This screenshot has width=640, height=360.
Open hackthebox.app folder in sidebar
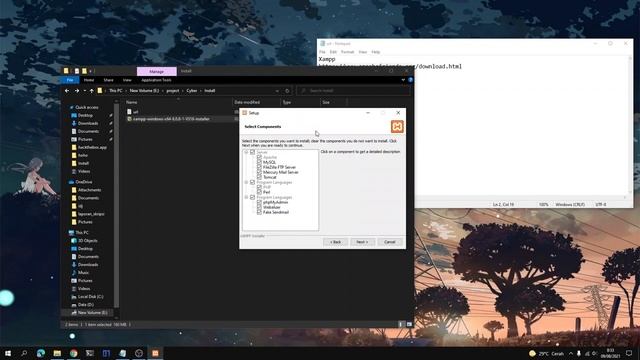coord(92,147)
